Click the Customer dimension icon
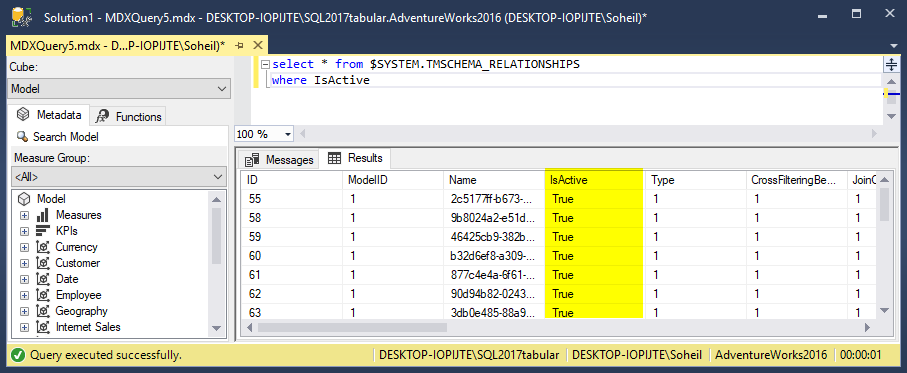Viewport: 907px width, 373px height. pos(42,263)
